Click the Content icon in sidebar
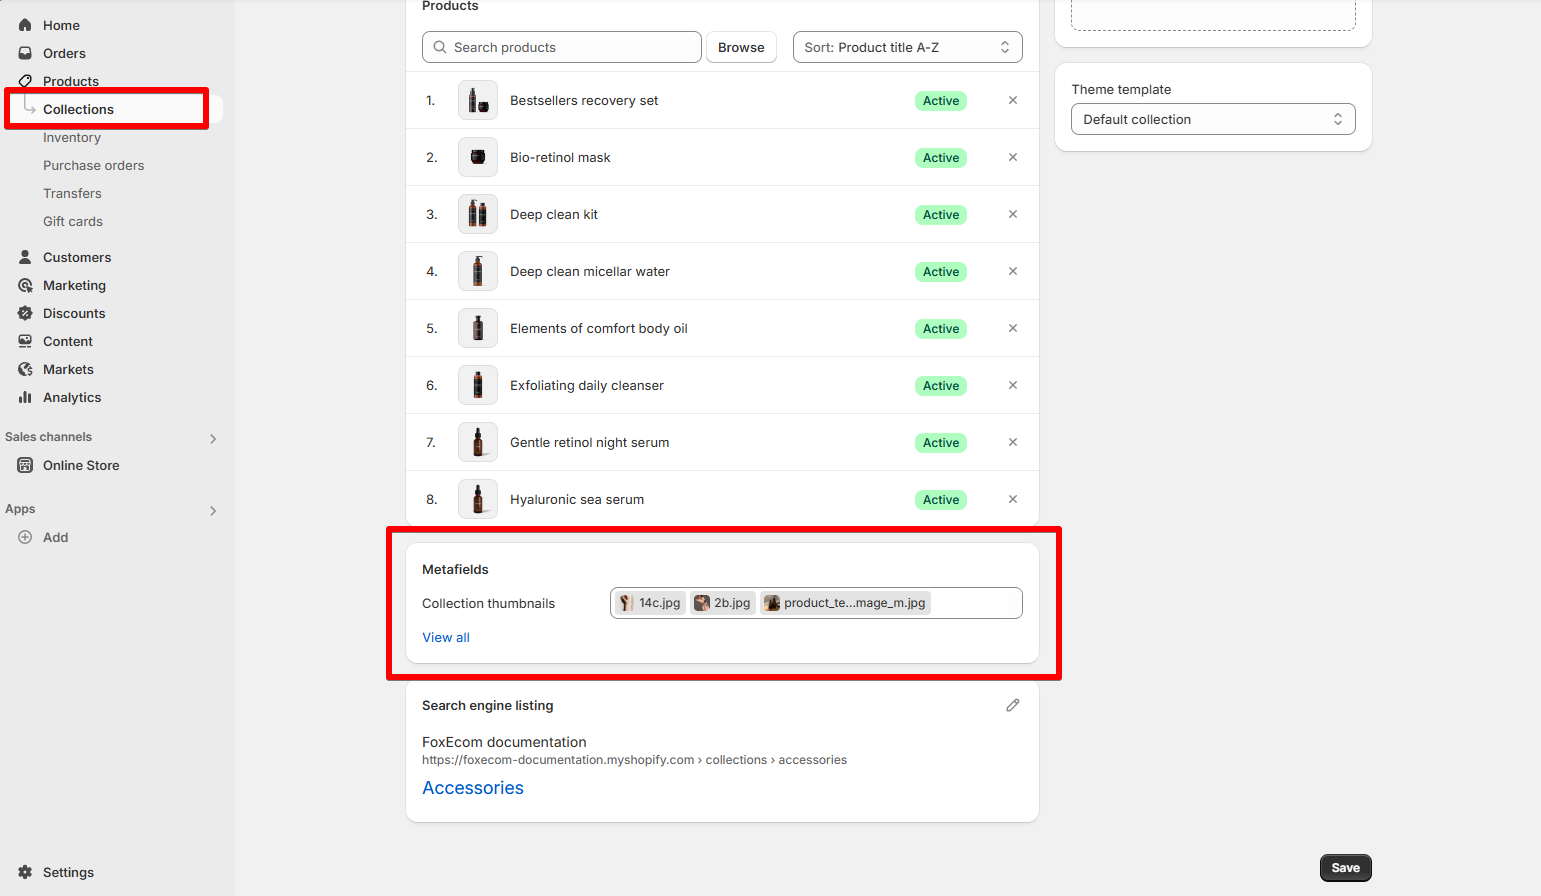Screen dimensions: 1541x896 (x=25, y=341)
